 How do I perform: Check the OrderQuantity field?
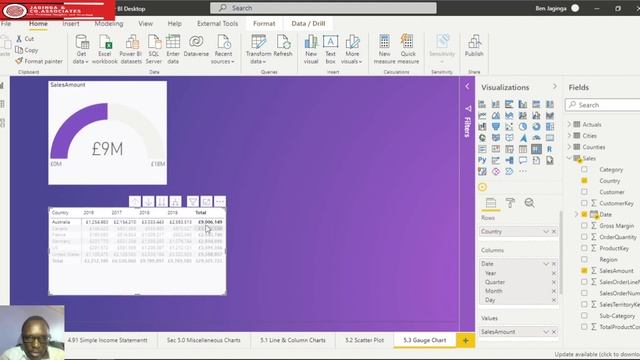(x=584, y=237)
